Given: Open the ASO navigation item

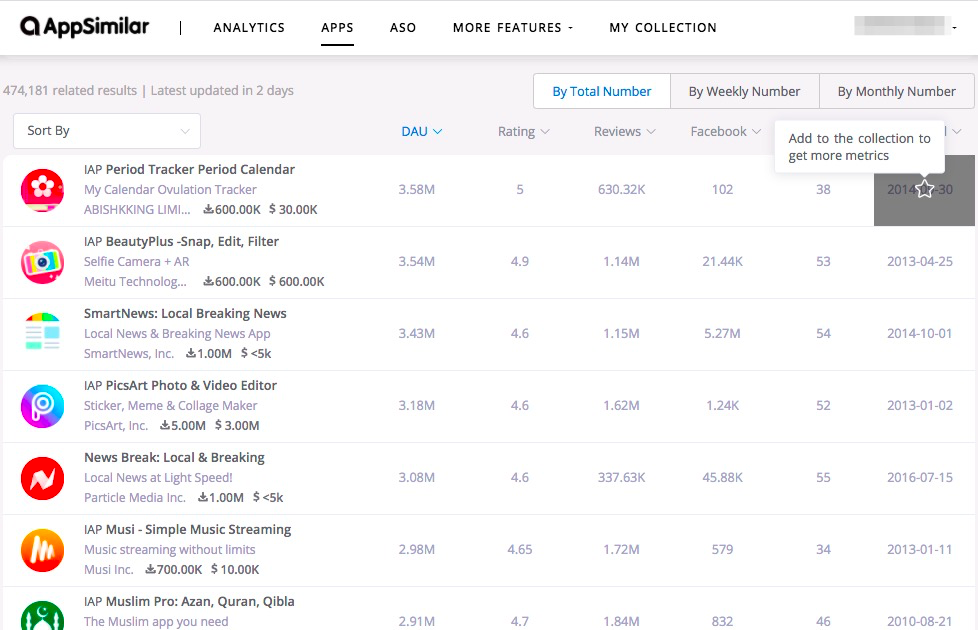Looking at the screenshot, I should (x=403, y=27).
